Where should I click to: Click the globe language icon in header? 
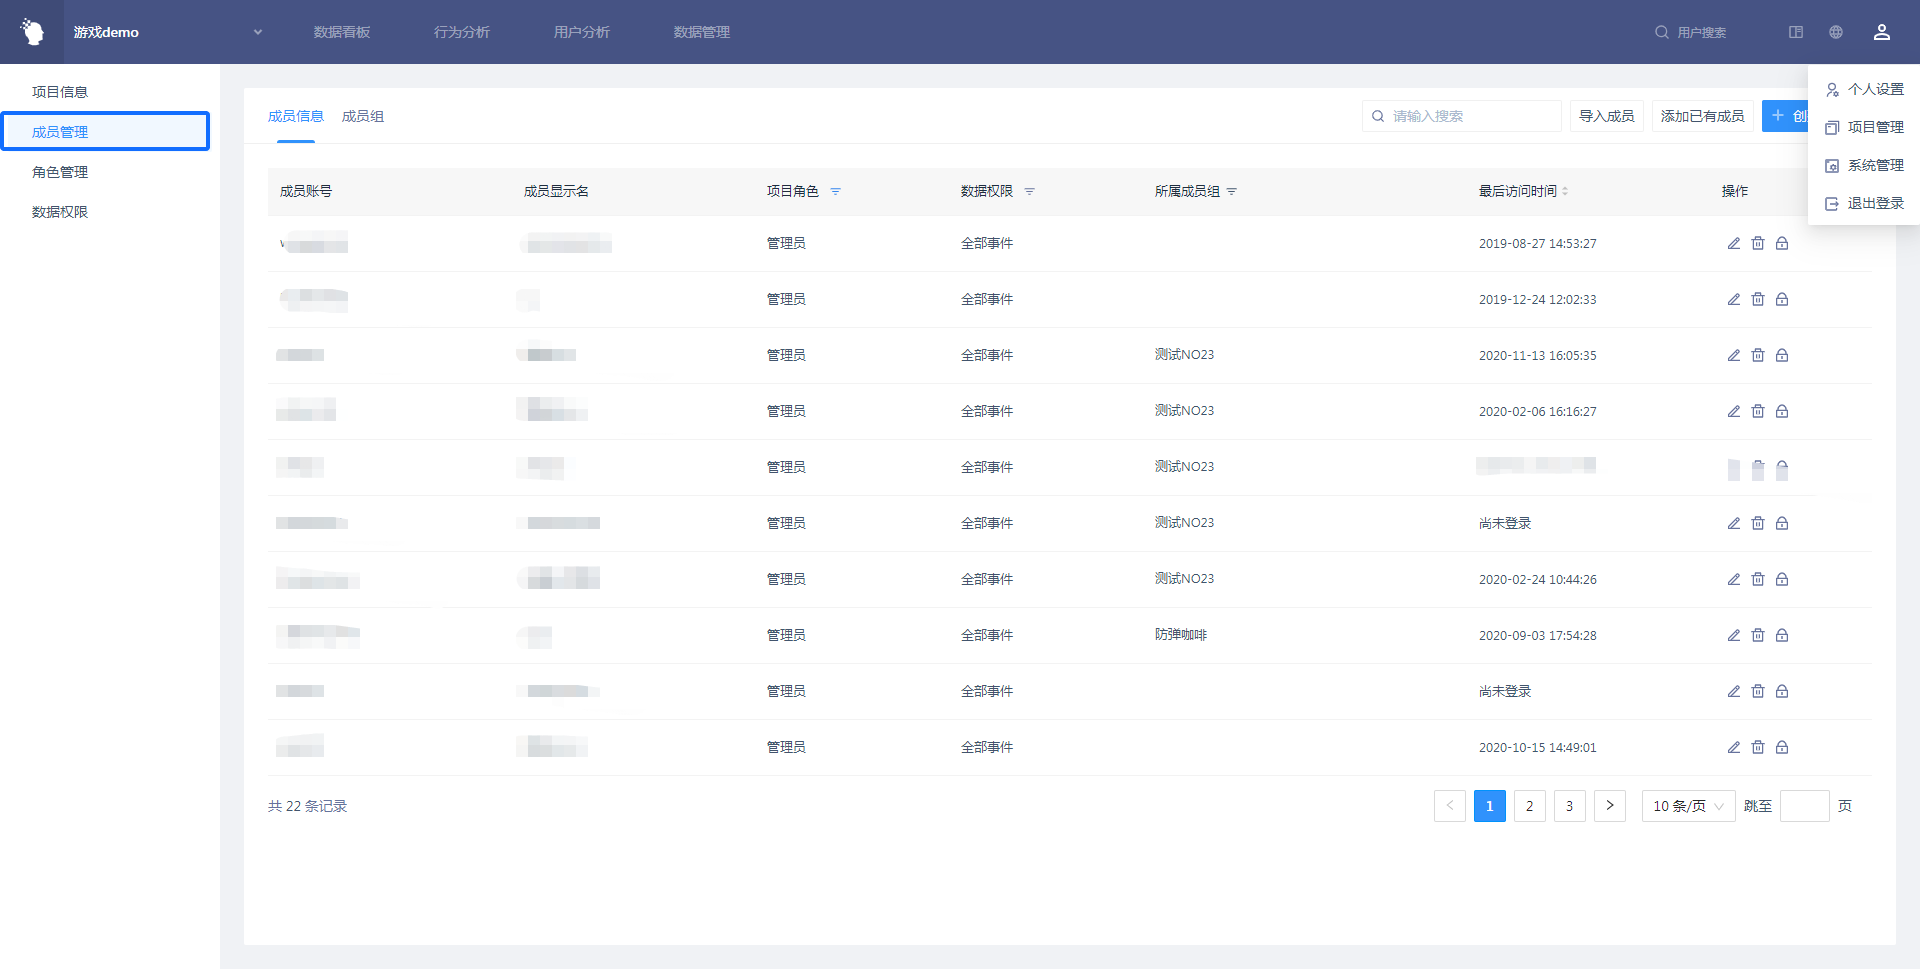(1836, 32)
